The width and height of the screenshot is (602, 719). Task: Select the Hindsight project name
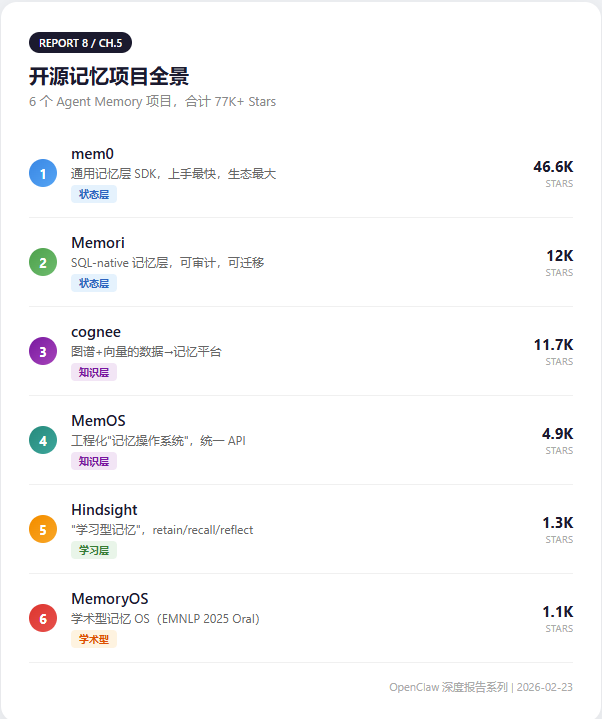point(104,509)
